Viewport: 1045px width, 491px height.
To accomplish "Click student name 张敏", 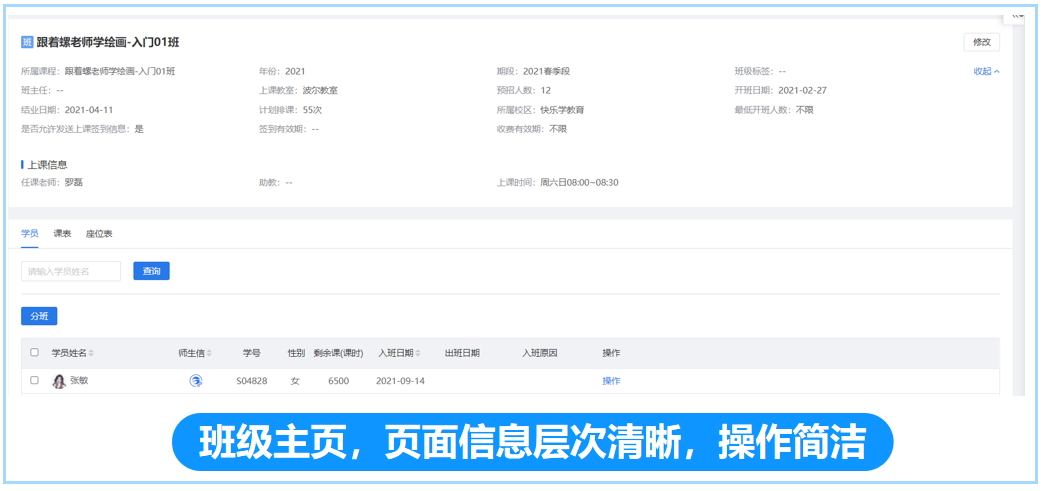I will coord(79,380).
